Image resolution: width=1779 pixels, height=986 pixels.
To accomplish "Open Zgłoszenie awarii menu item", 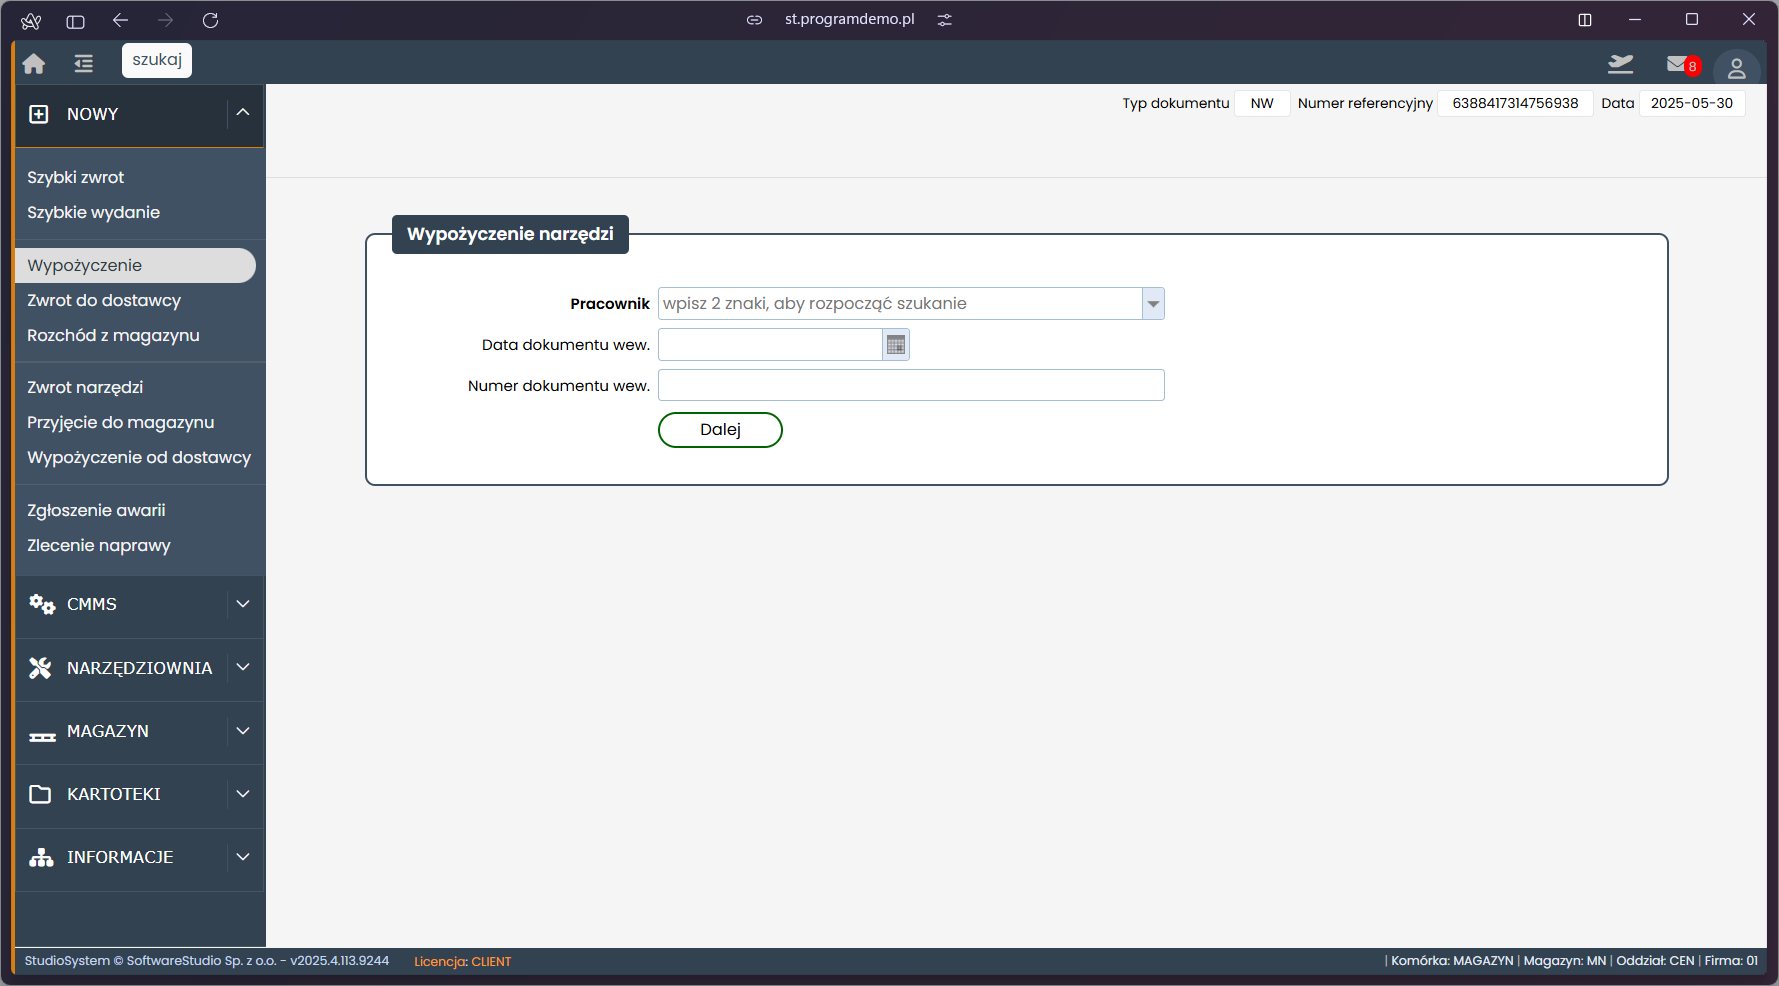I will pos(97,510).
